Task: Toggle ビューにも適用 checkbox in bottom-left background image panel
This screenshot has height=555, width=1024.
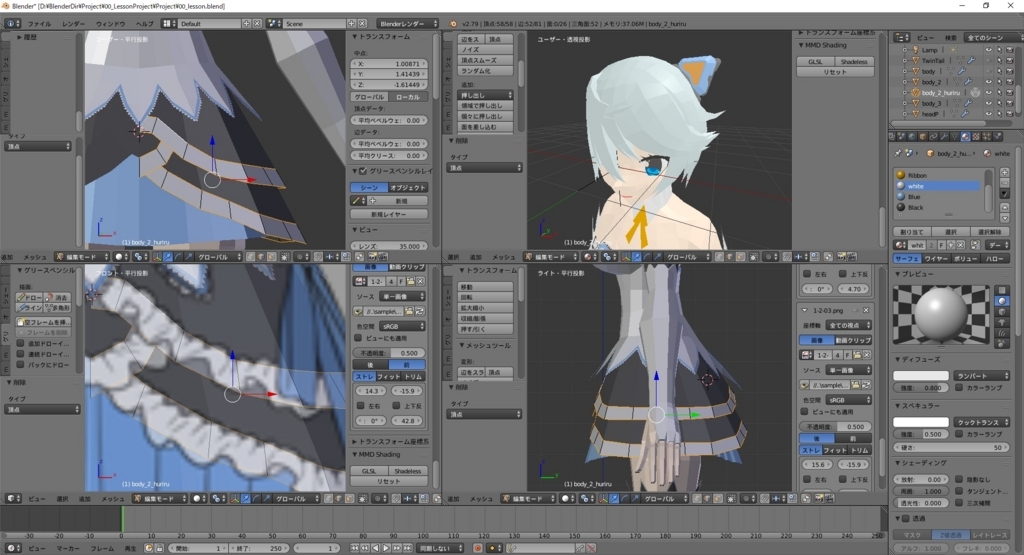Action: [358, 338]
